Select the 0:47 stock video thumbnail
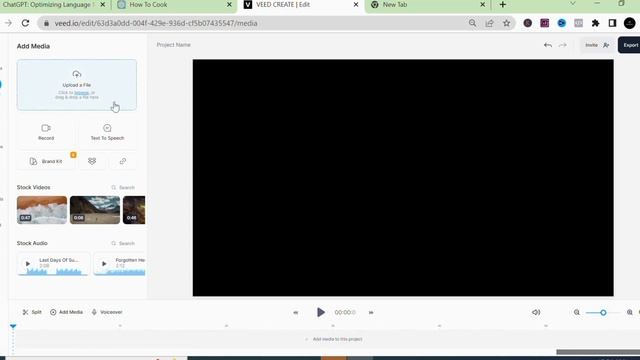Image resolution: width=640 pixels, height=360 pixels. point(42,210)
